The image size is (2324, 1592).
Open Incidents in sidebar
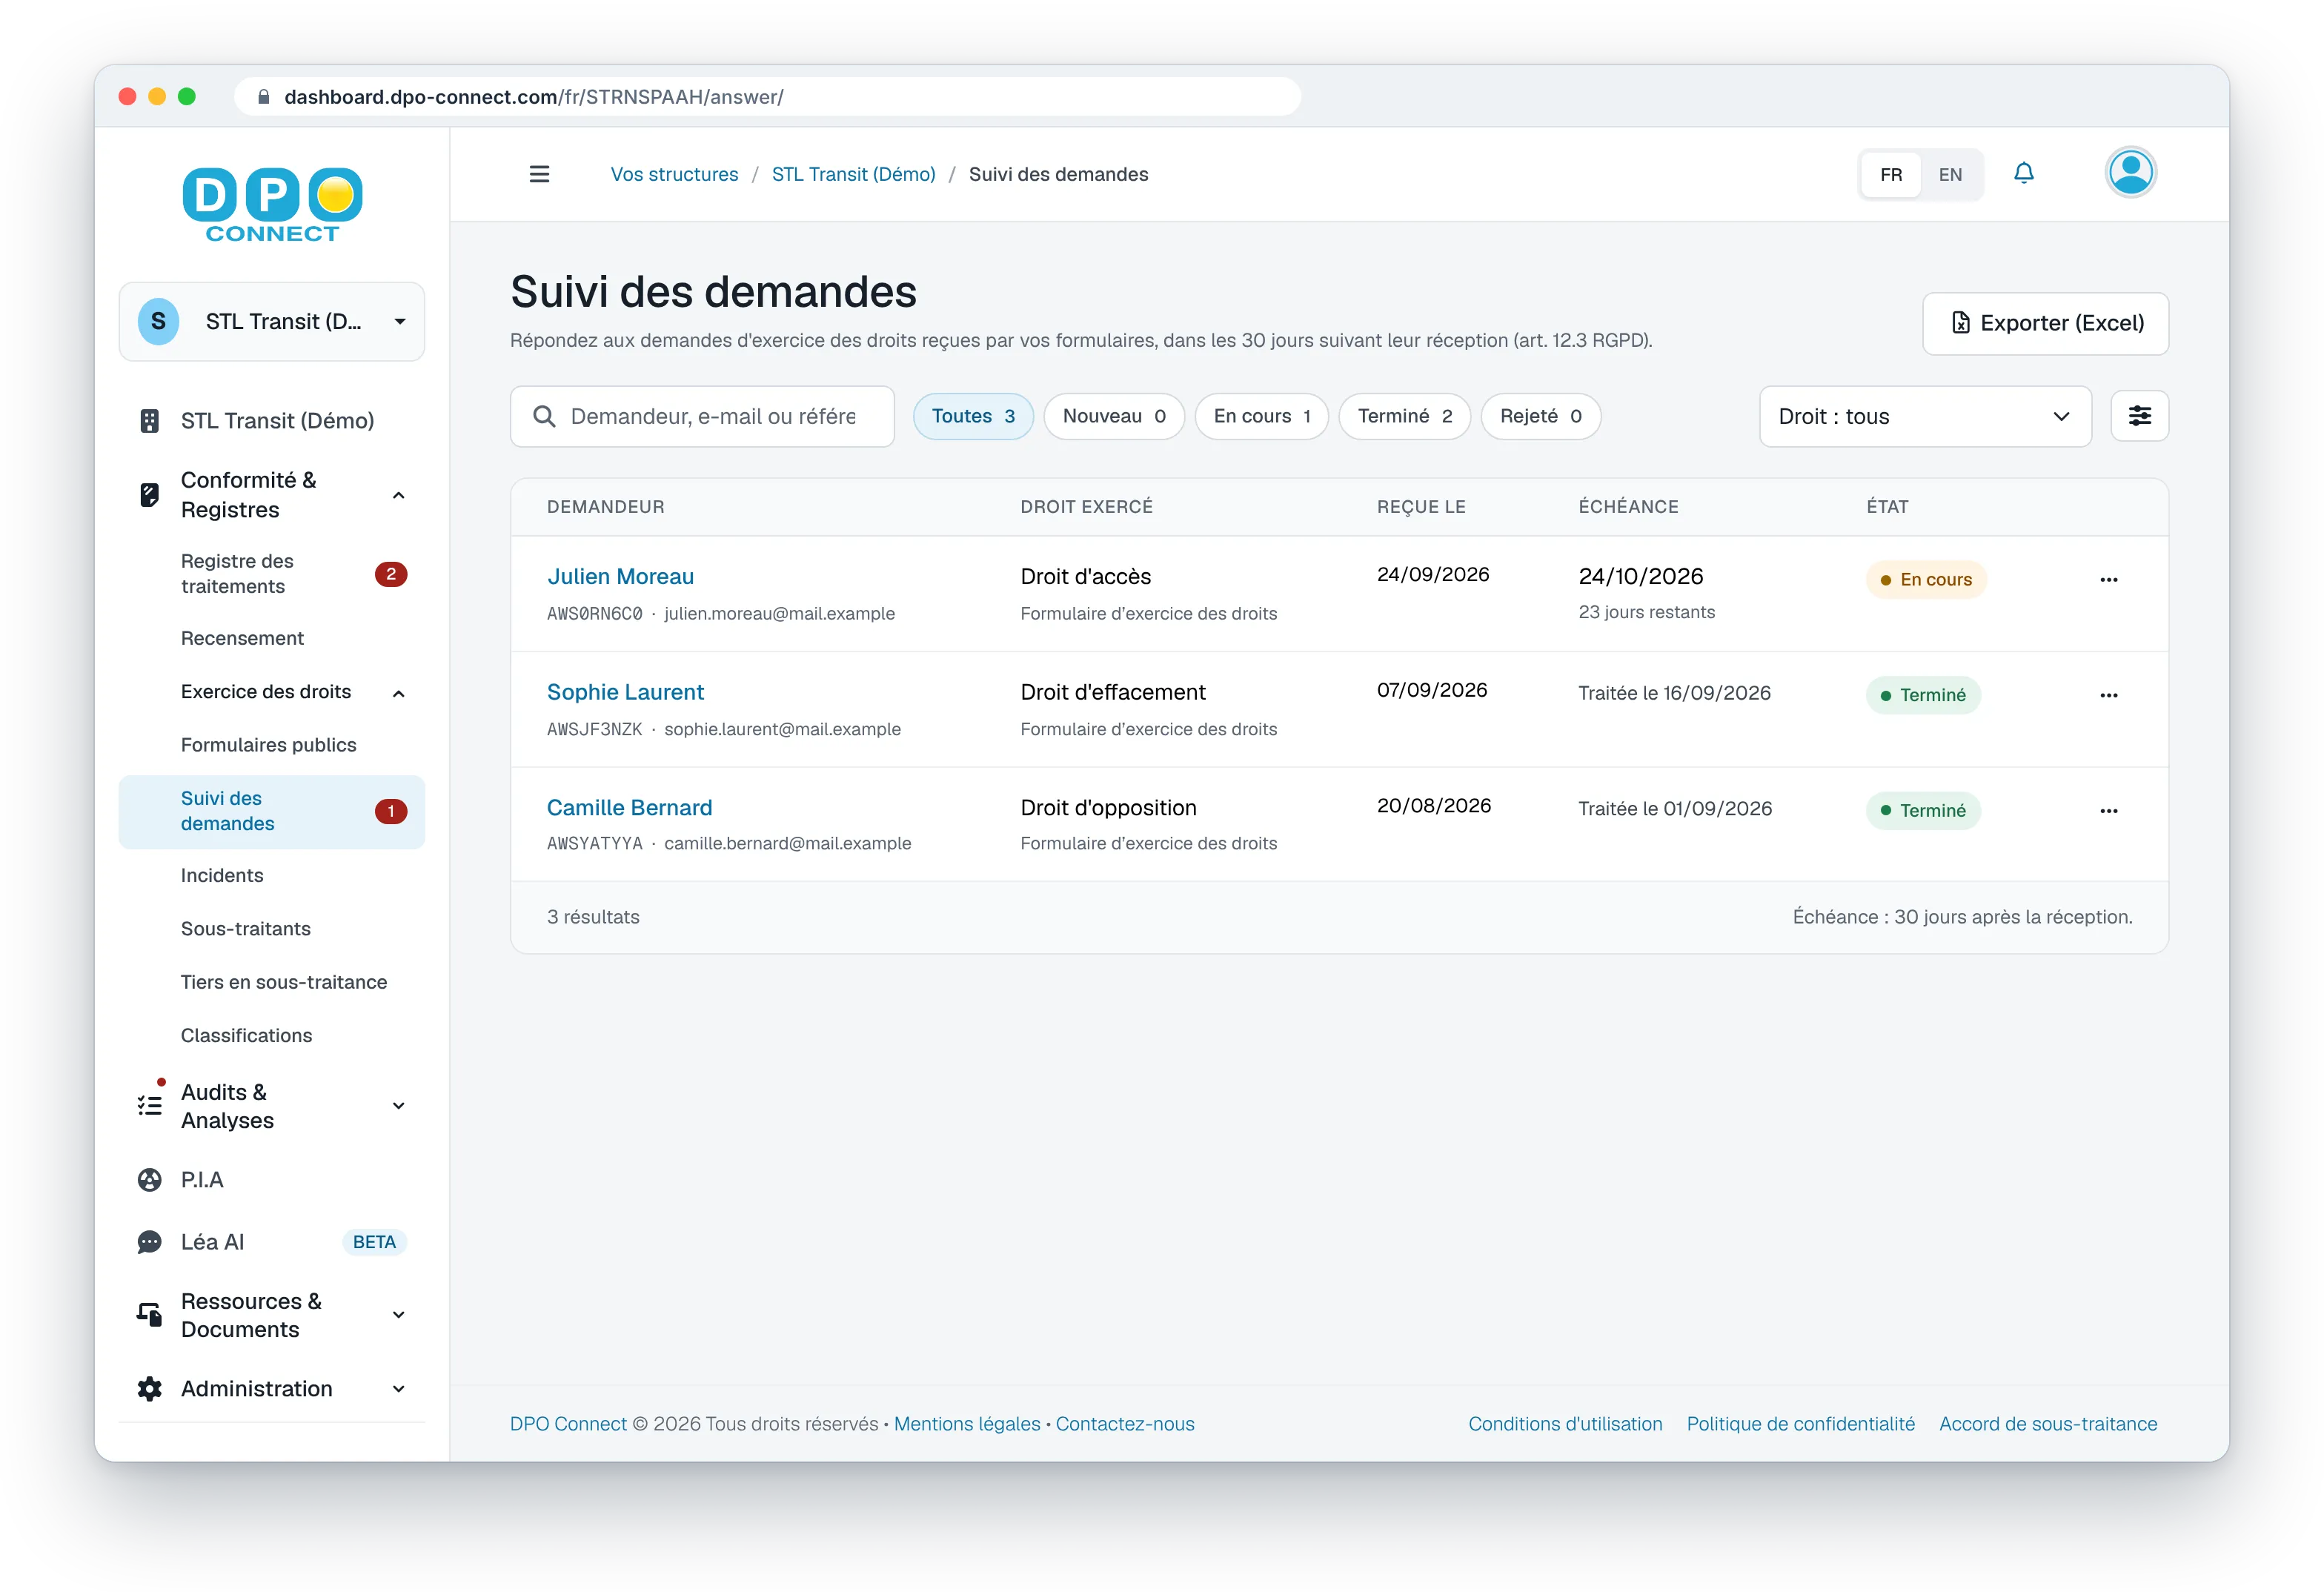pyautogui.click(x=272, y=875)
